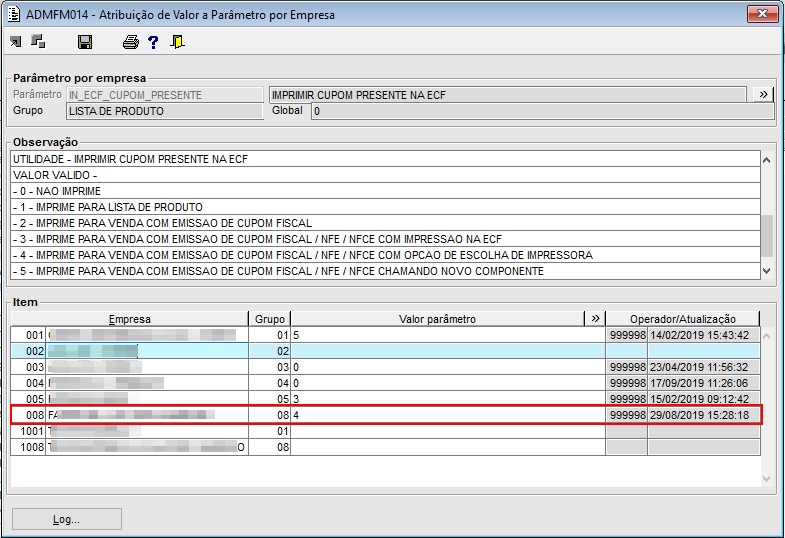Click timestamp 17/09/2019 11:26:06
Viewport: 785px width, 538px height.
[x=703, y=383]
